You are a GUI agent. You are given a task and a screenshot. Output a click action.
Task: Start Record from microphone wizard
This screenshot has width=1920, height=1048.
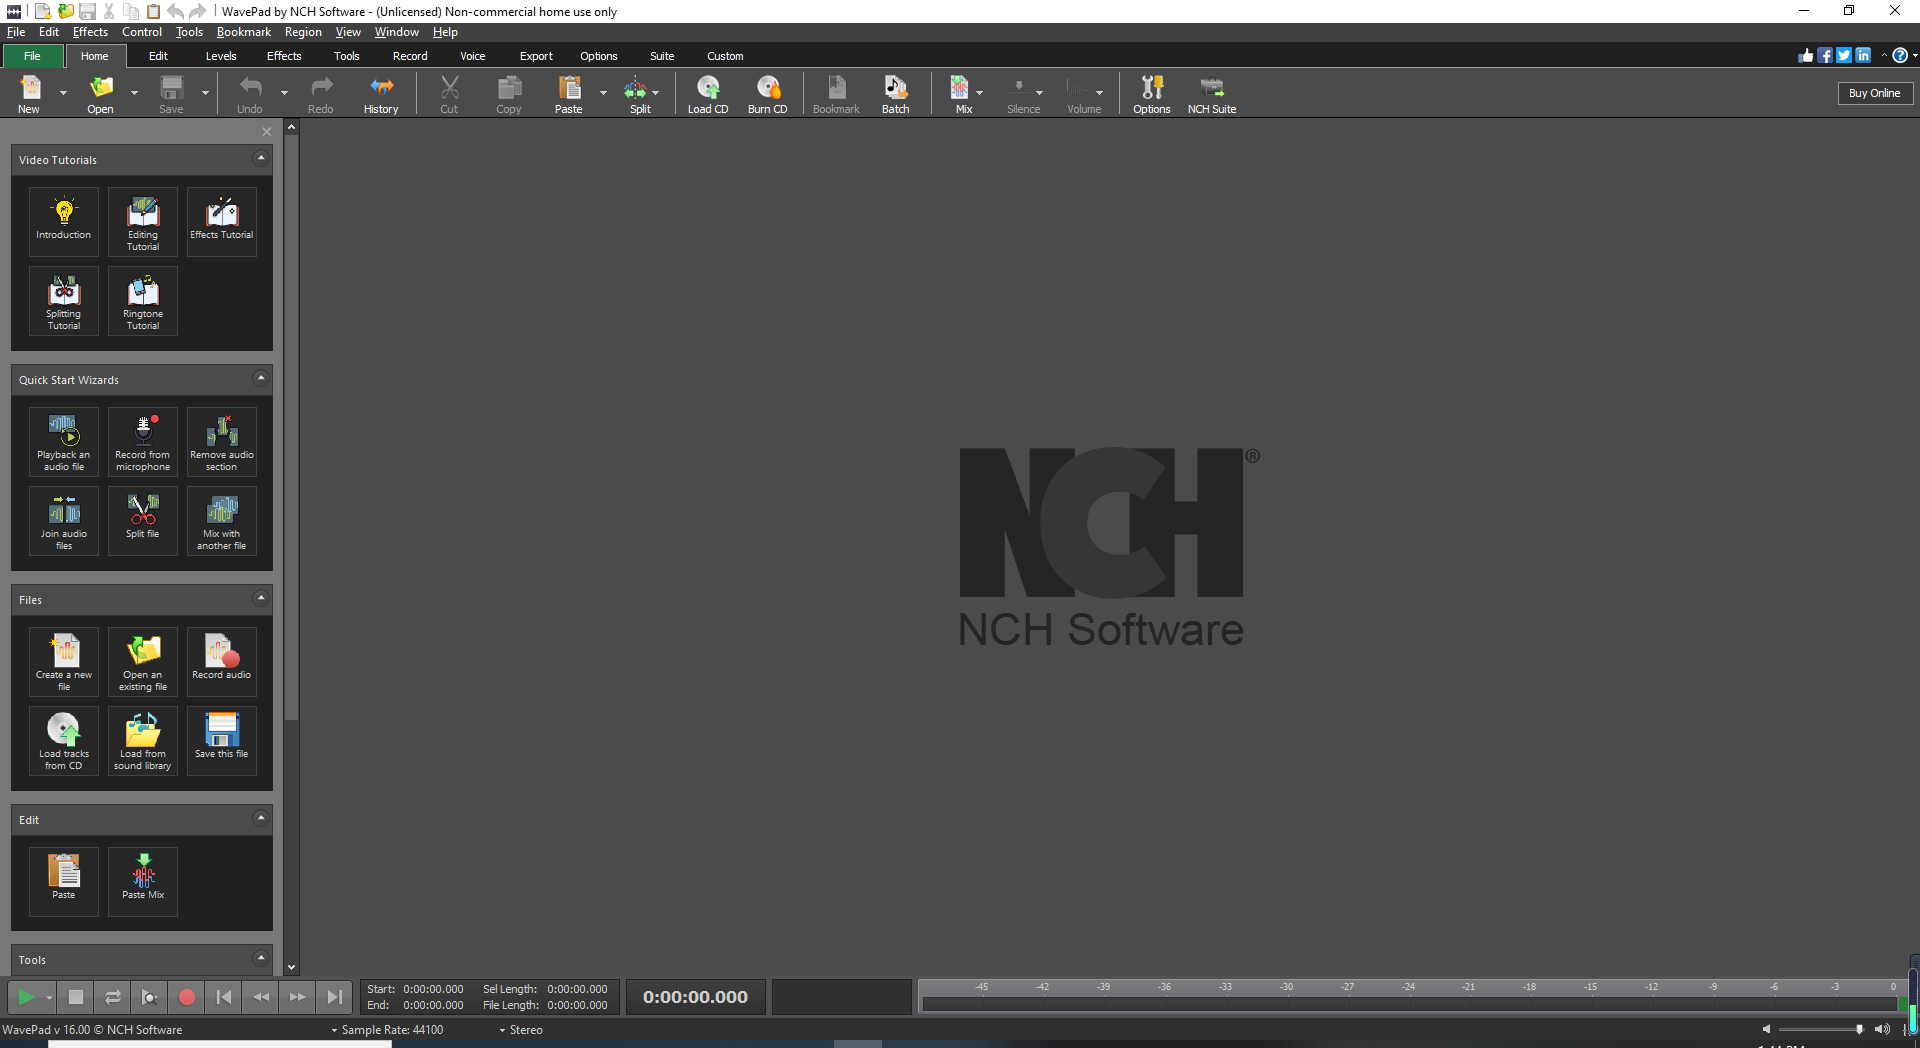(143, 441)
